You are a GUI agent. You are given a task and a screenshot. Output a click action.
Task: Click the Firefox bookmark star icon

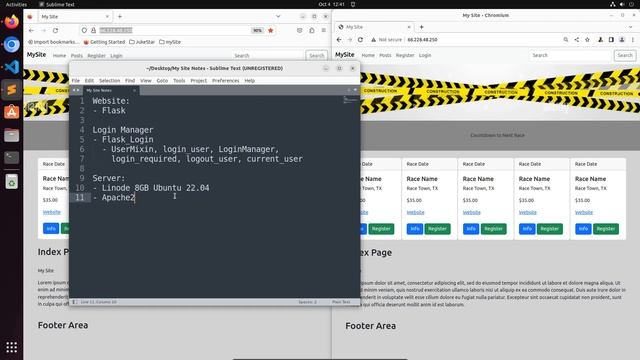pos(271,31)
